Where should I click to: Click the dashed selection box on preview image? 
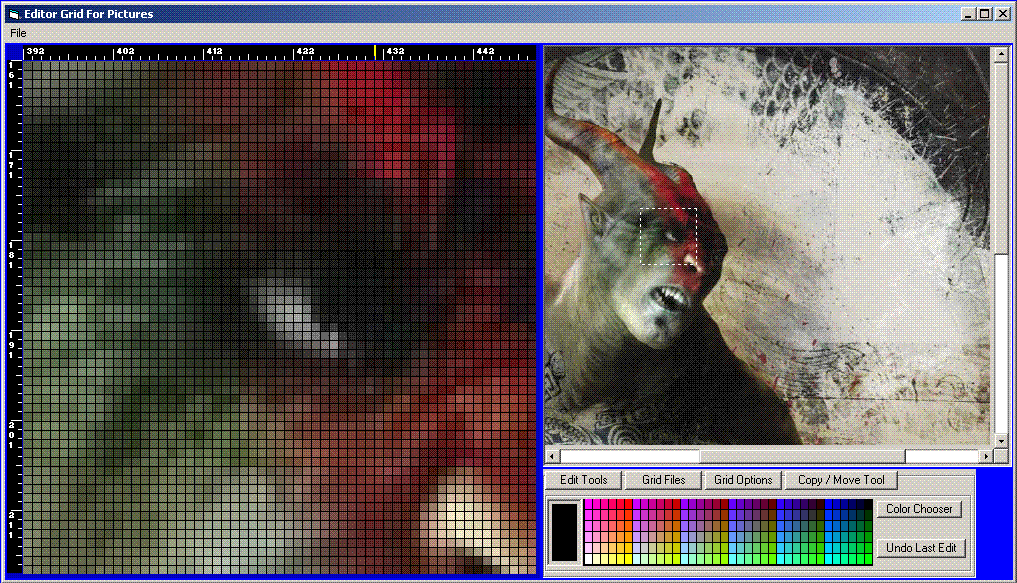[x=668, y=236]
